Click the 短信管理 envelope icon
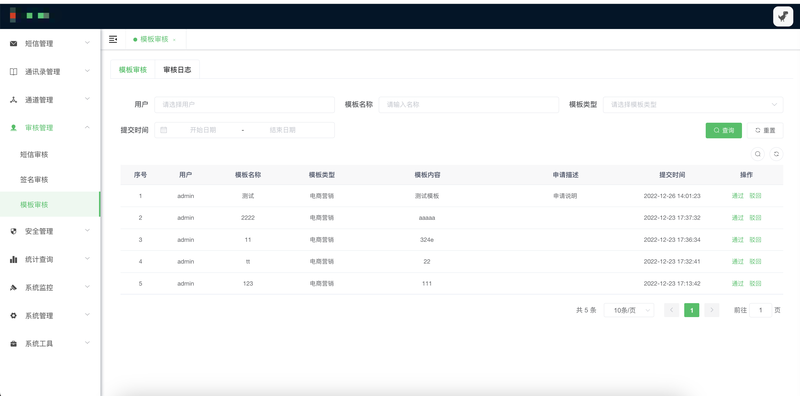The image size is (800, 396). [x=14, y=44]
